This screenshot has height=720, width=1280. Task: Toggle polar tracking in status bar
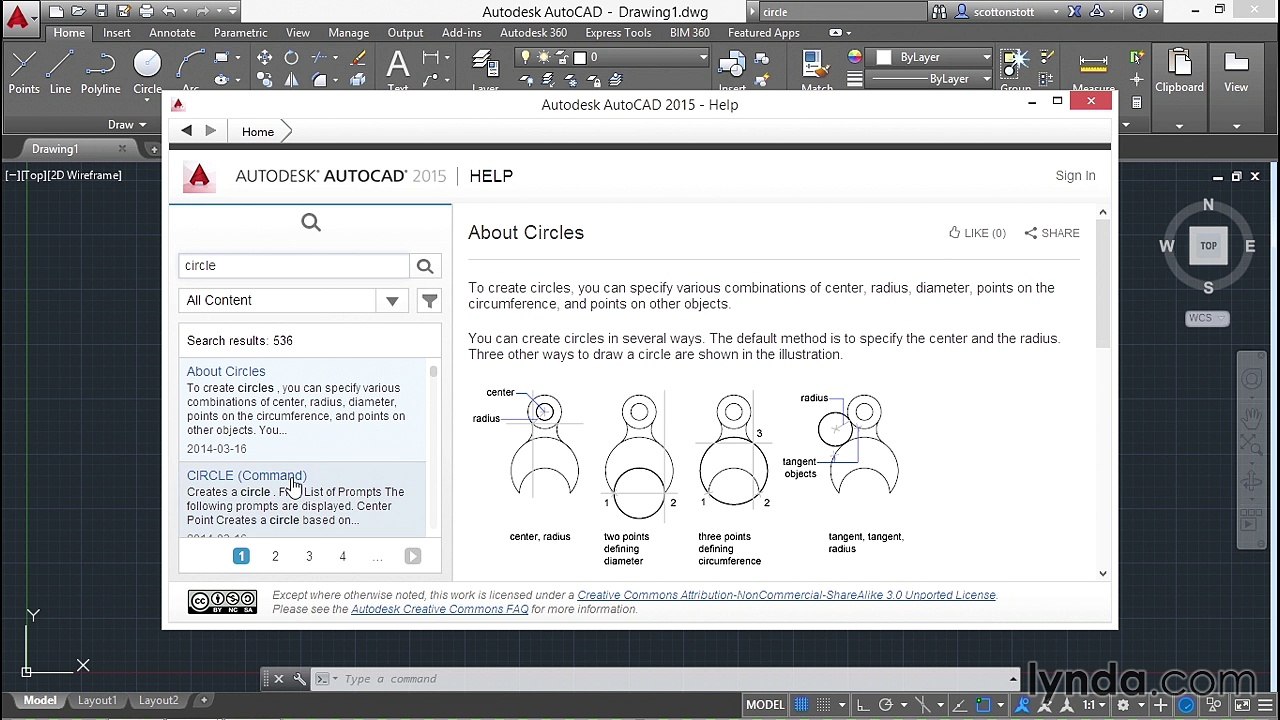point(886,705)
